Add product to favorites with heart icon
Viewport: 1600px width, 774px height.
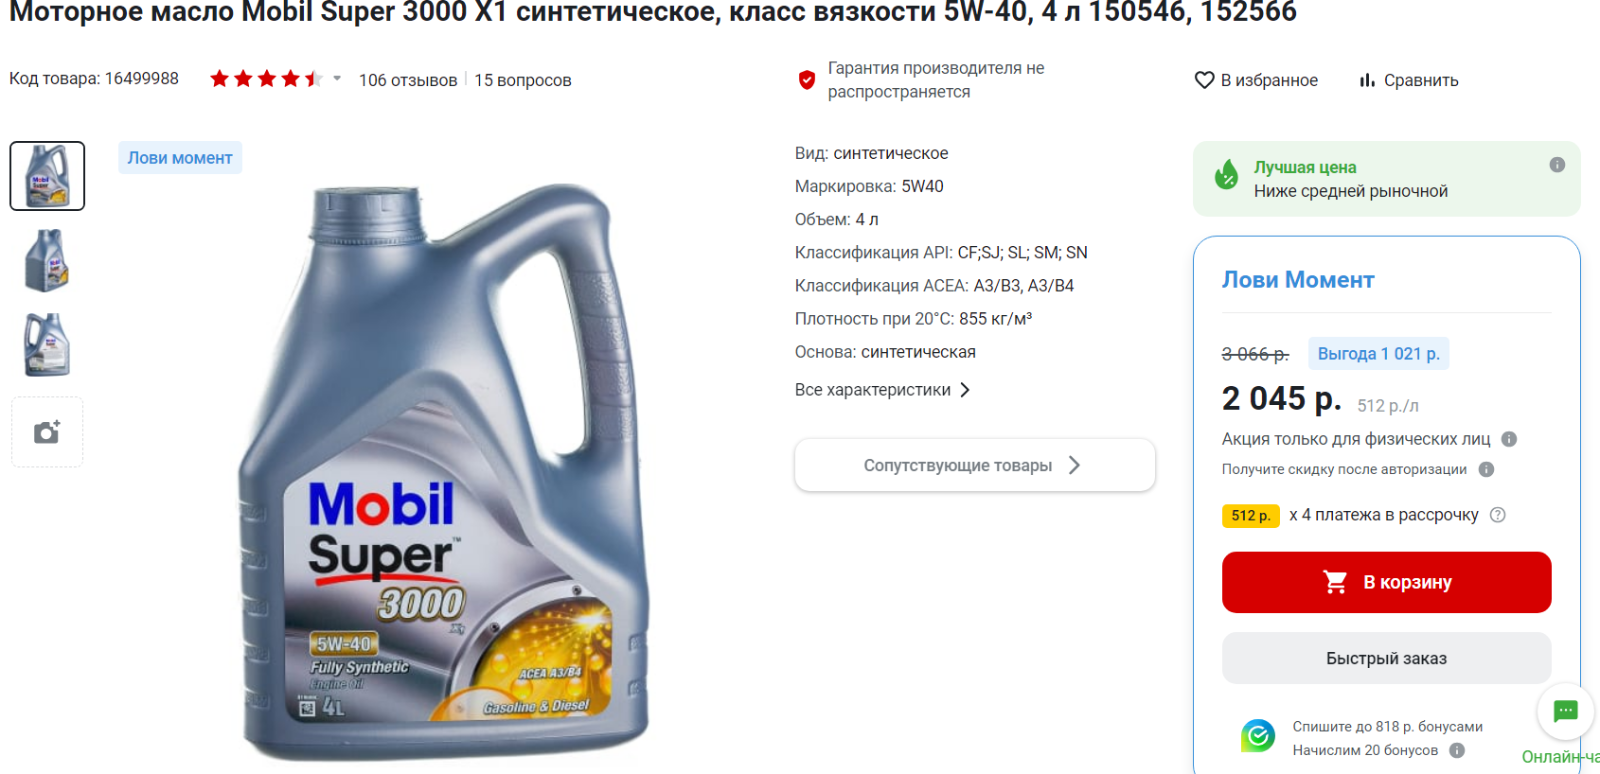click(x=1204, y=80)
